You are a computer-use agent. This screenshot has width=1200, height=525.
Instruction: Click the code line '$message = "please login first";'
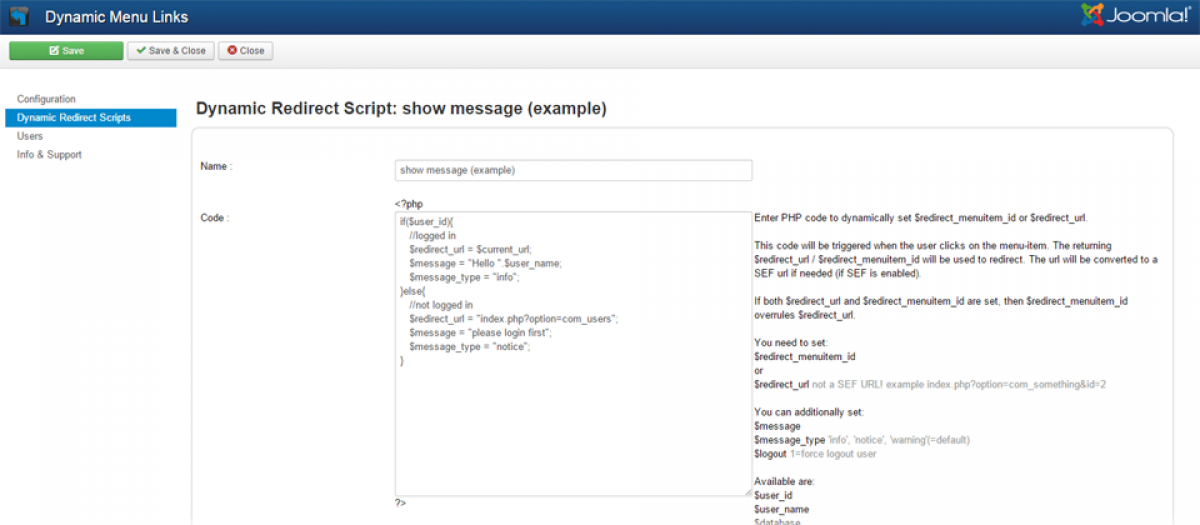coord(480,332)
